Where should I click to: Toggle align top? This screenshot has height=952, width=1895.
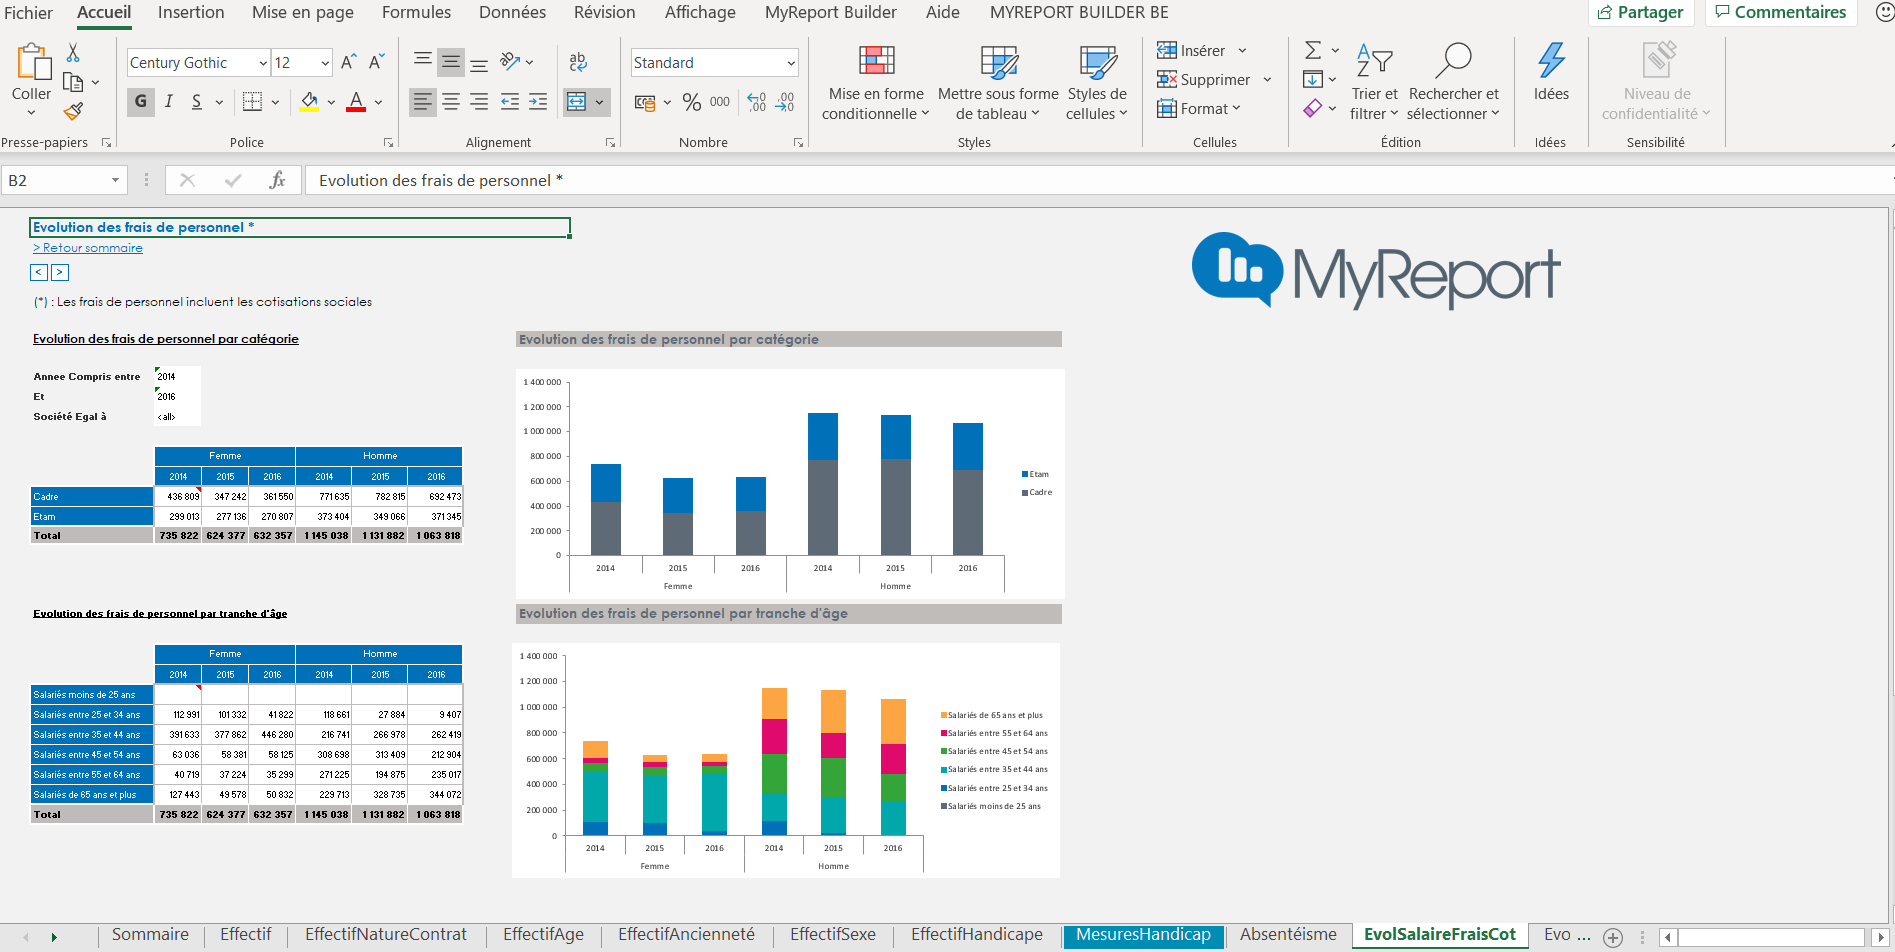423,62
